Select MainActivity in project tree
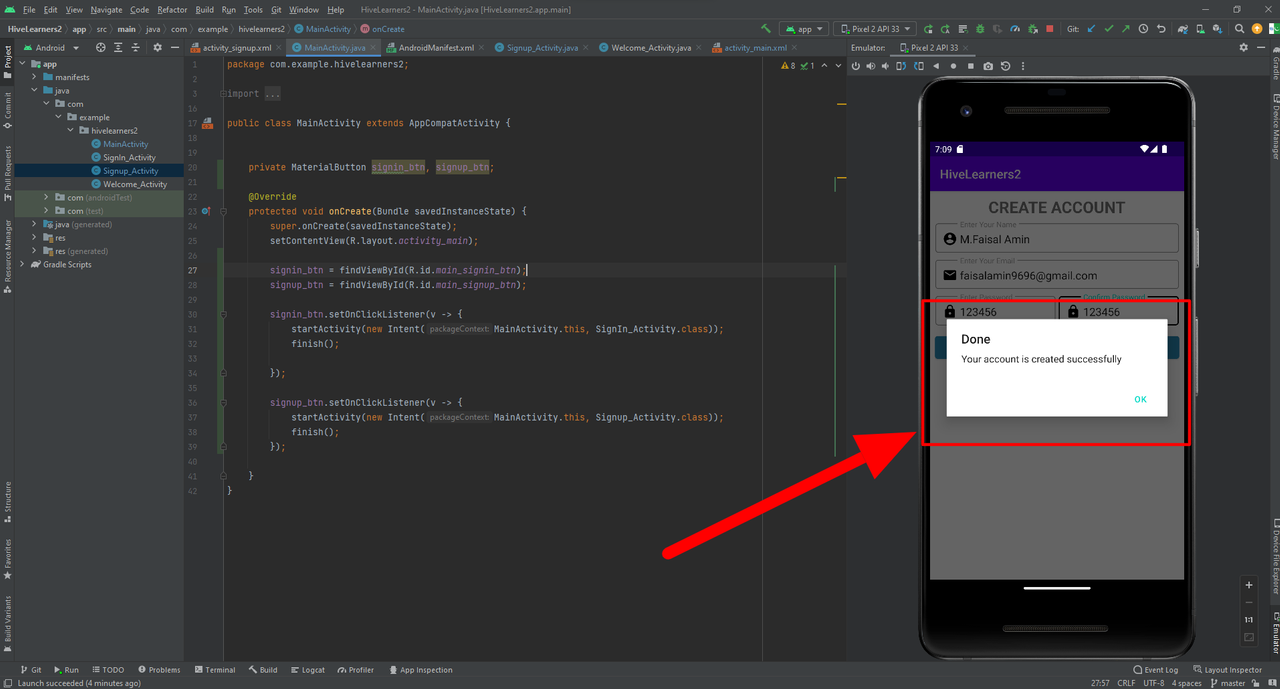This screenshot has height=689, width=1280. pyautogui.click(x=125, y=144)
